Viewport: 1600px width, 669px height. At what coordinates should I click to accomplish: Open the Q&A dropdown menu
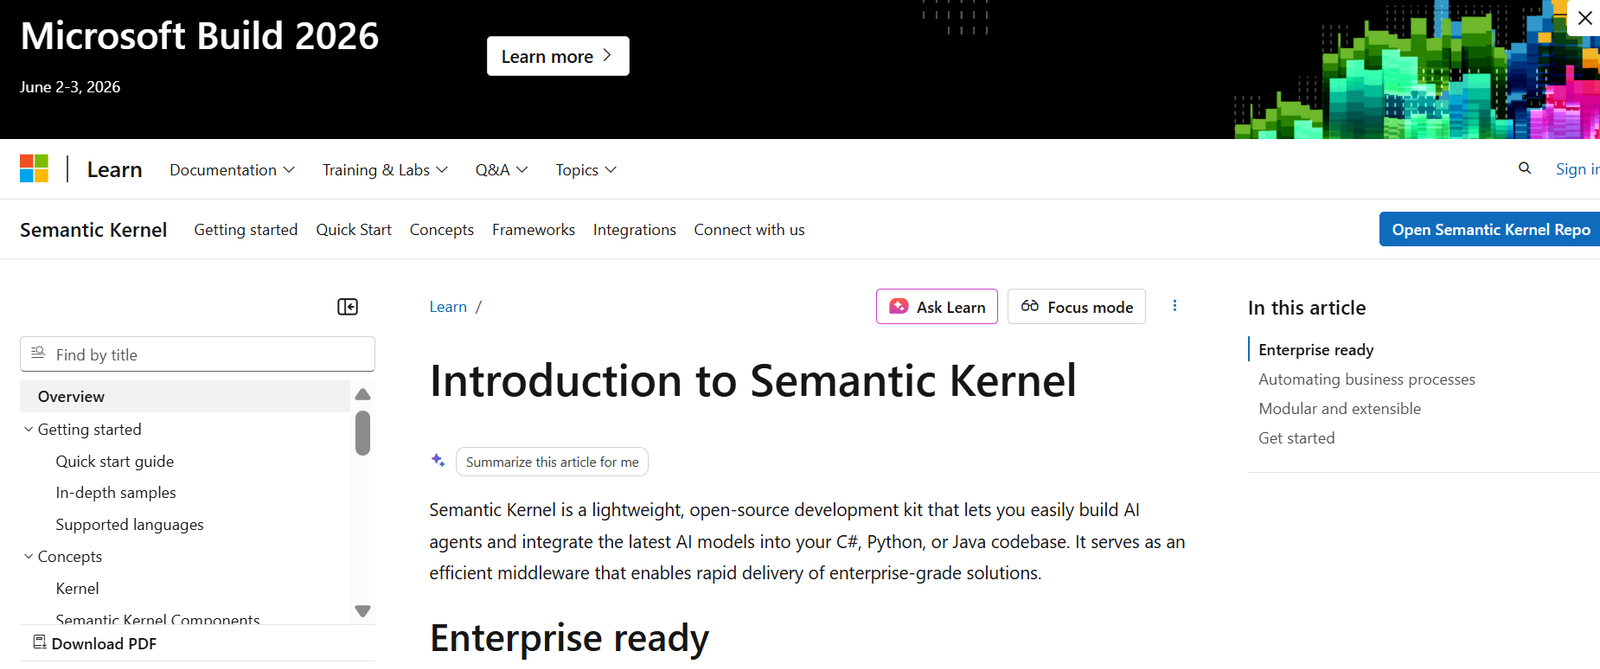tap(501, 170)
